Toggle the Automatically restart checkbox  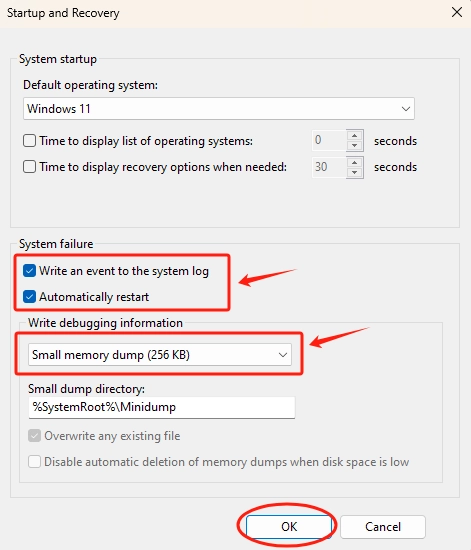(x=29, y=297)
